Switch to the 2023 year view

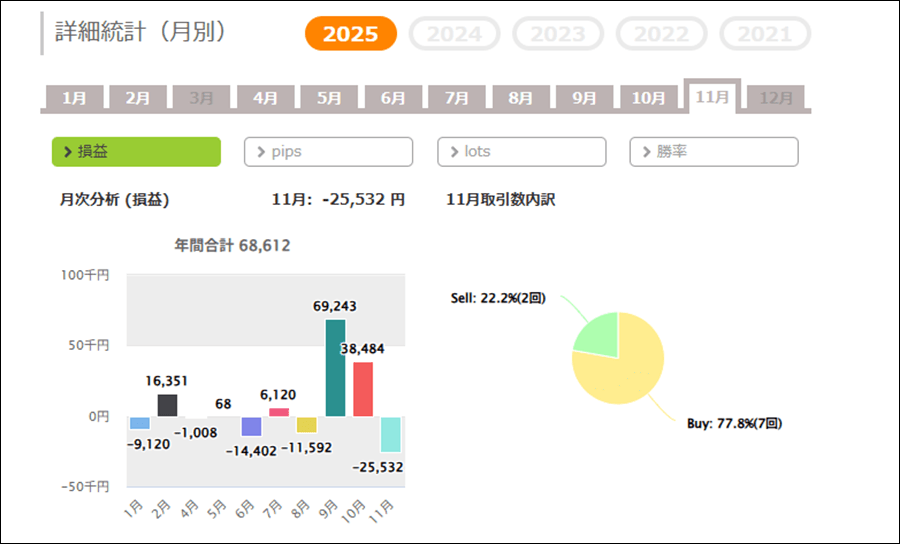558,34
